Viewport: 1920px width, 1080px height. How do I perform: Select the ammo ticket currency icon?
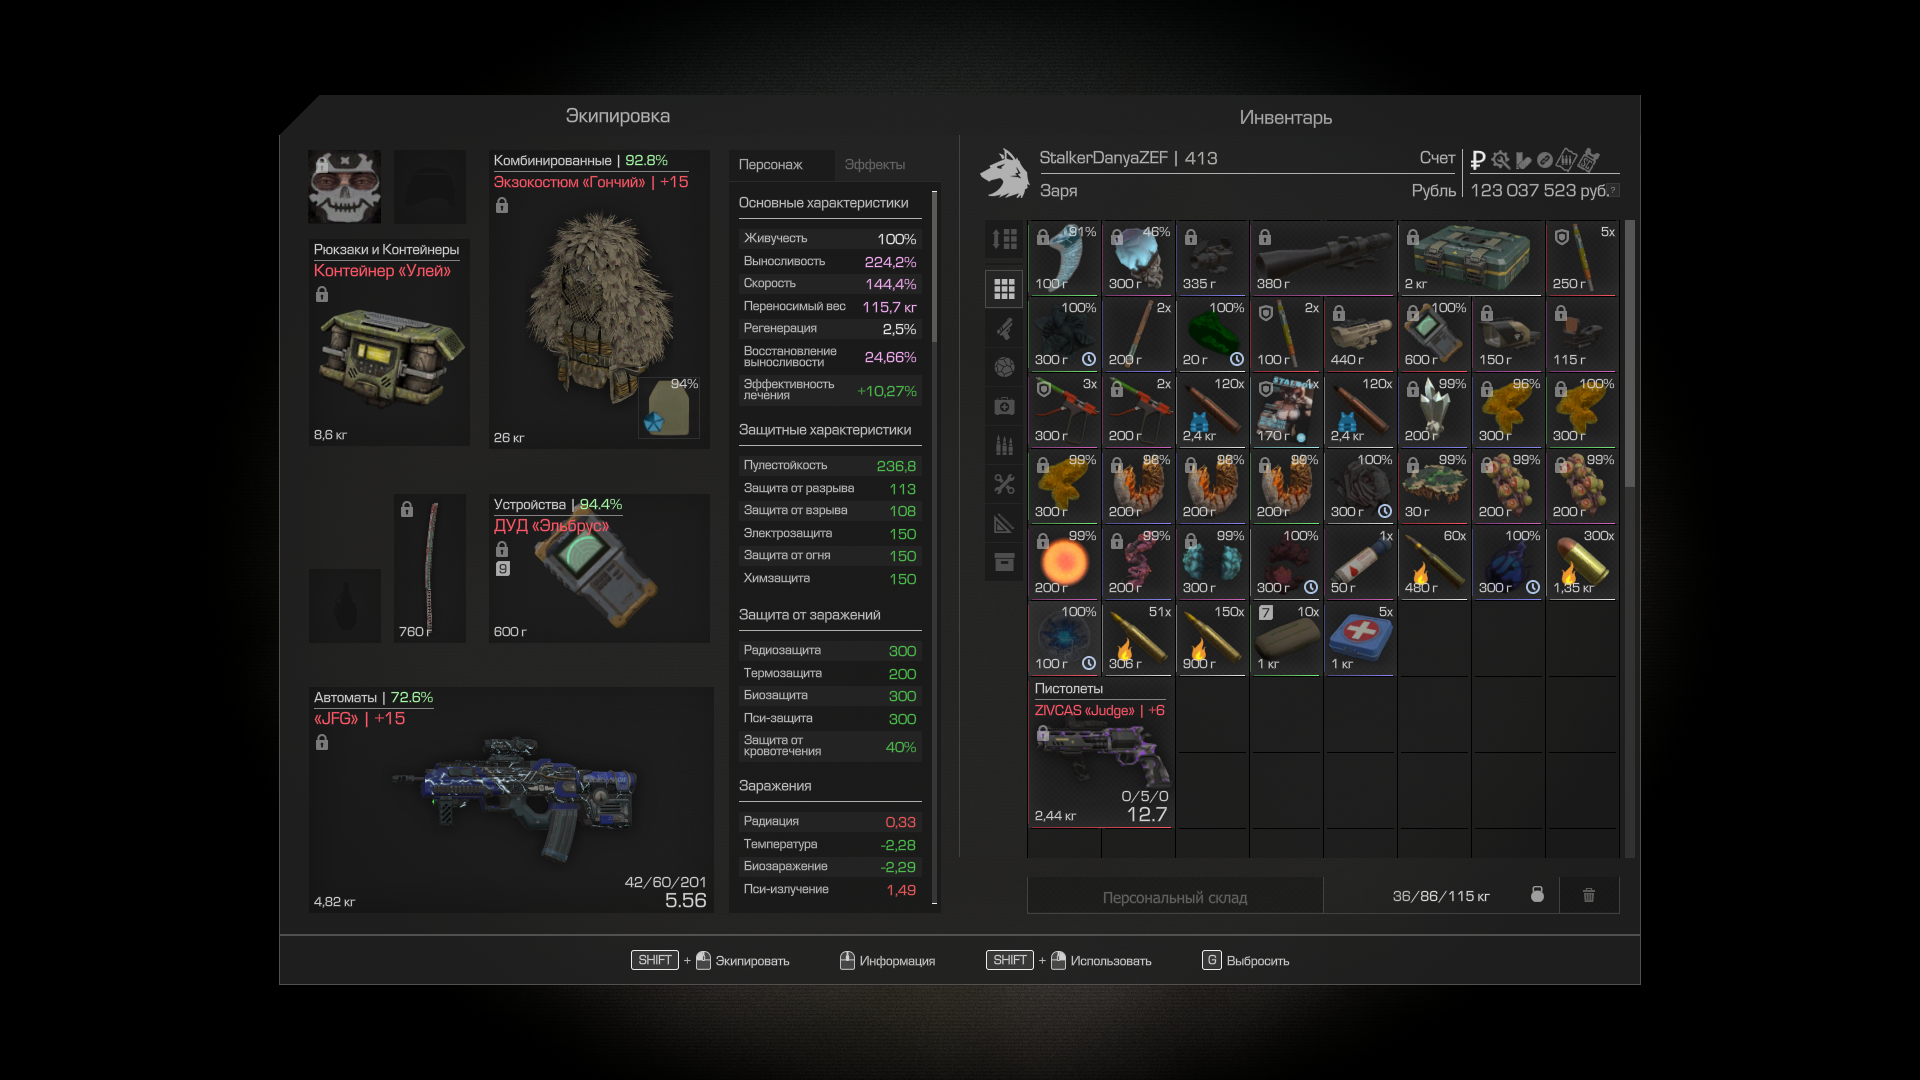click(1567, 160)
